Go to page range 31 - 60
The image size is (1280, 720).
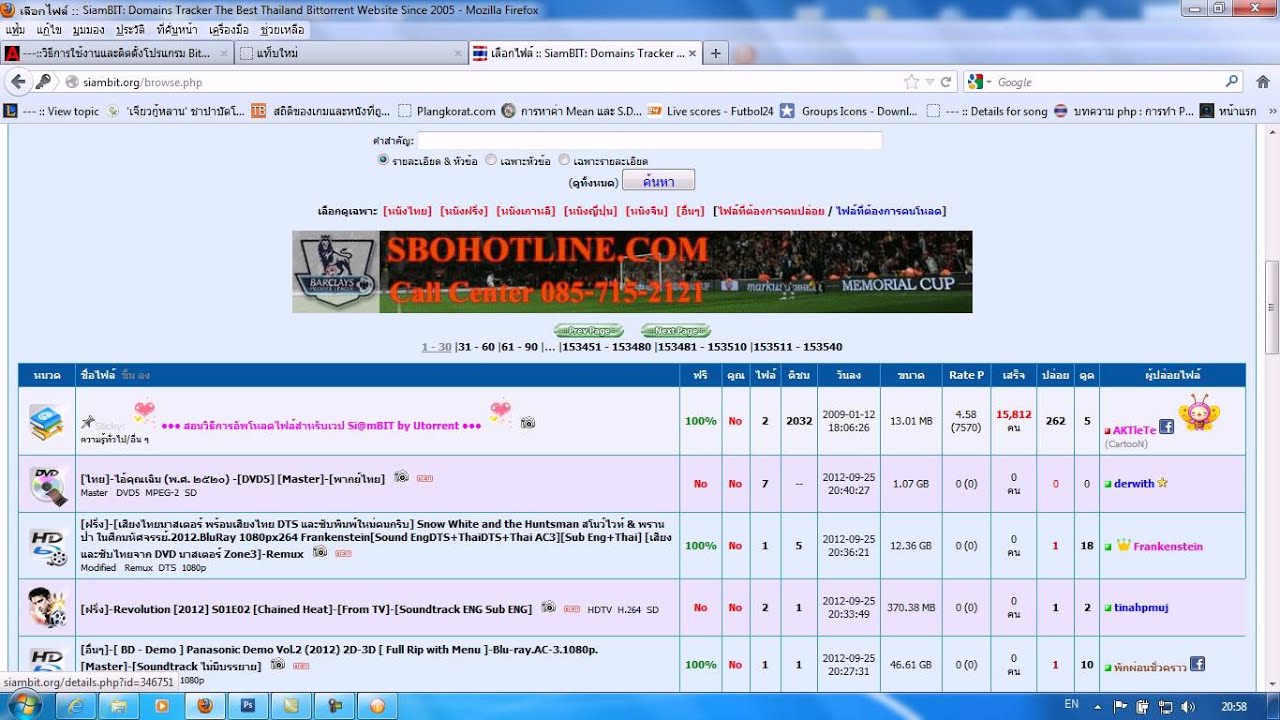click(x=476, y=347)
